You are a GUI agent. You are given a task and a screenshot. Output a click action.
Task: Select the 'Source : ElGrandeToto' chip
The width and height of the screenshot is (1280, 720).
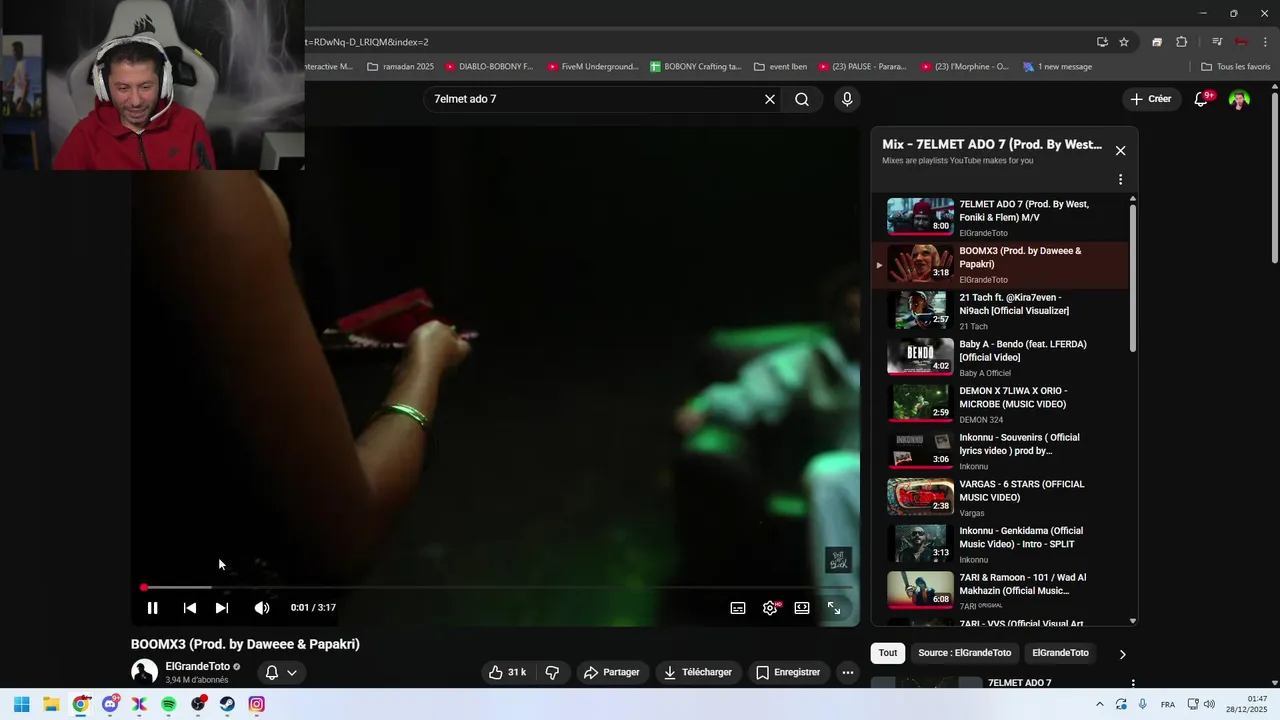click(x=965, y=653)
